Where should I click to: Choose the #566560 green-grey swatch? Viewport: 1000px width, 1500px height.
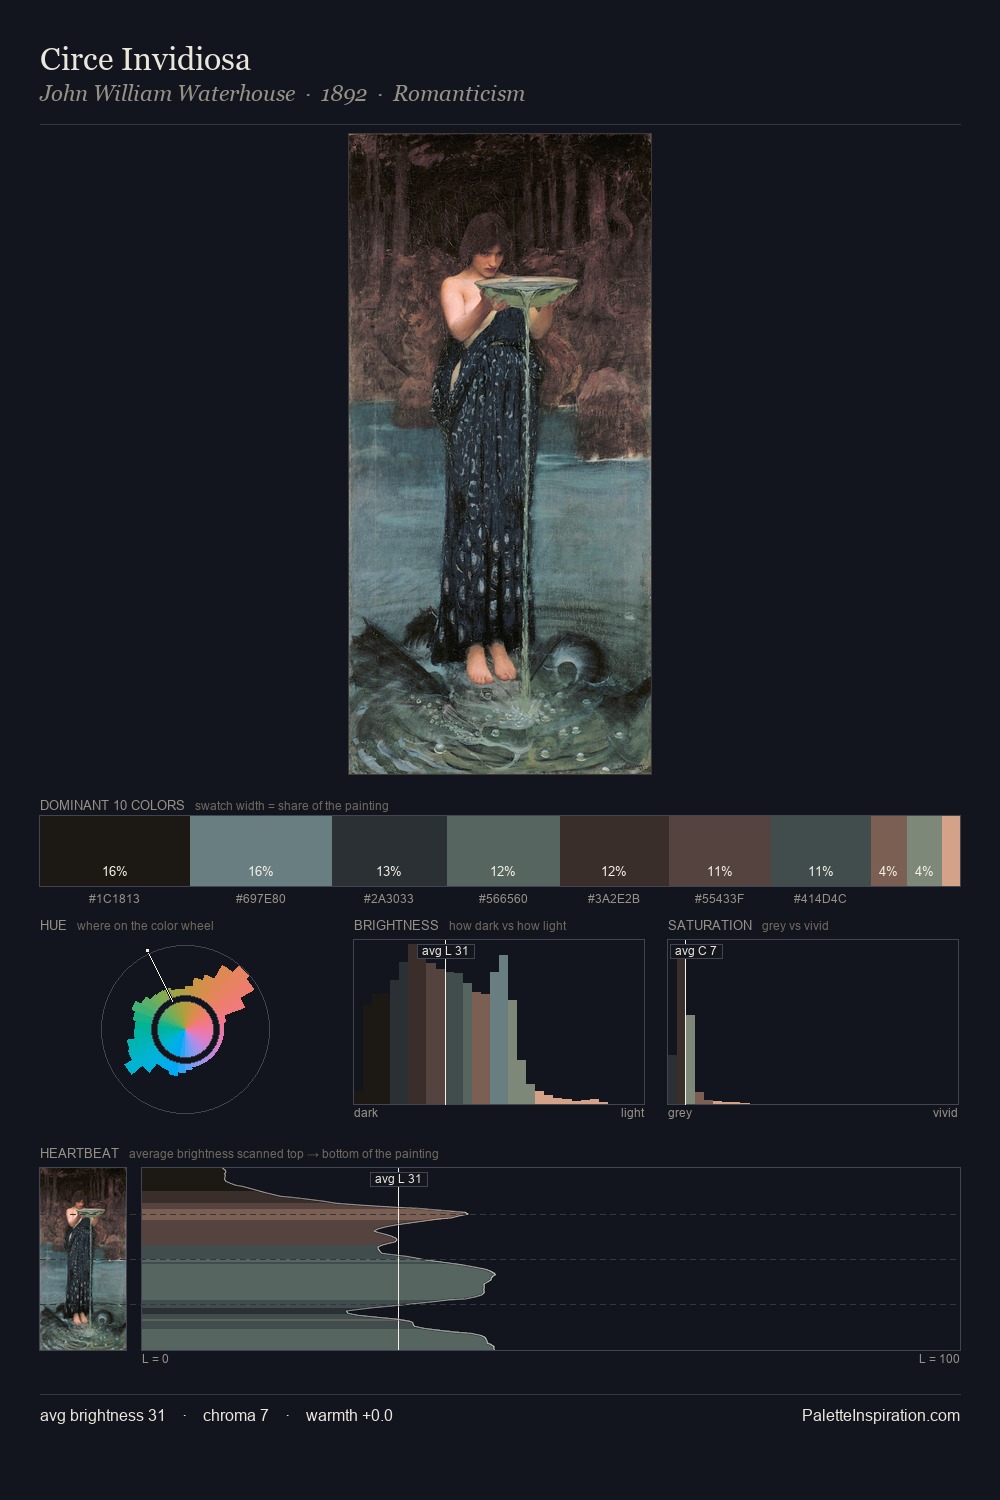point(503,851)
